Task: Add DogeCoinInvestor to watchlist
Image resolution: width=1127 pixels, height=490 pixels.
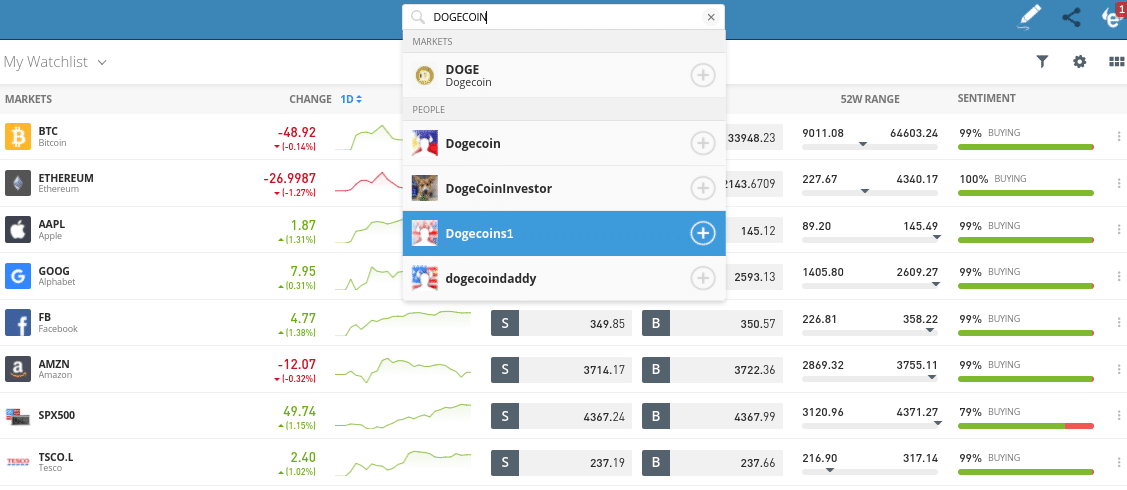Action: coord(703,188)
